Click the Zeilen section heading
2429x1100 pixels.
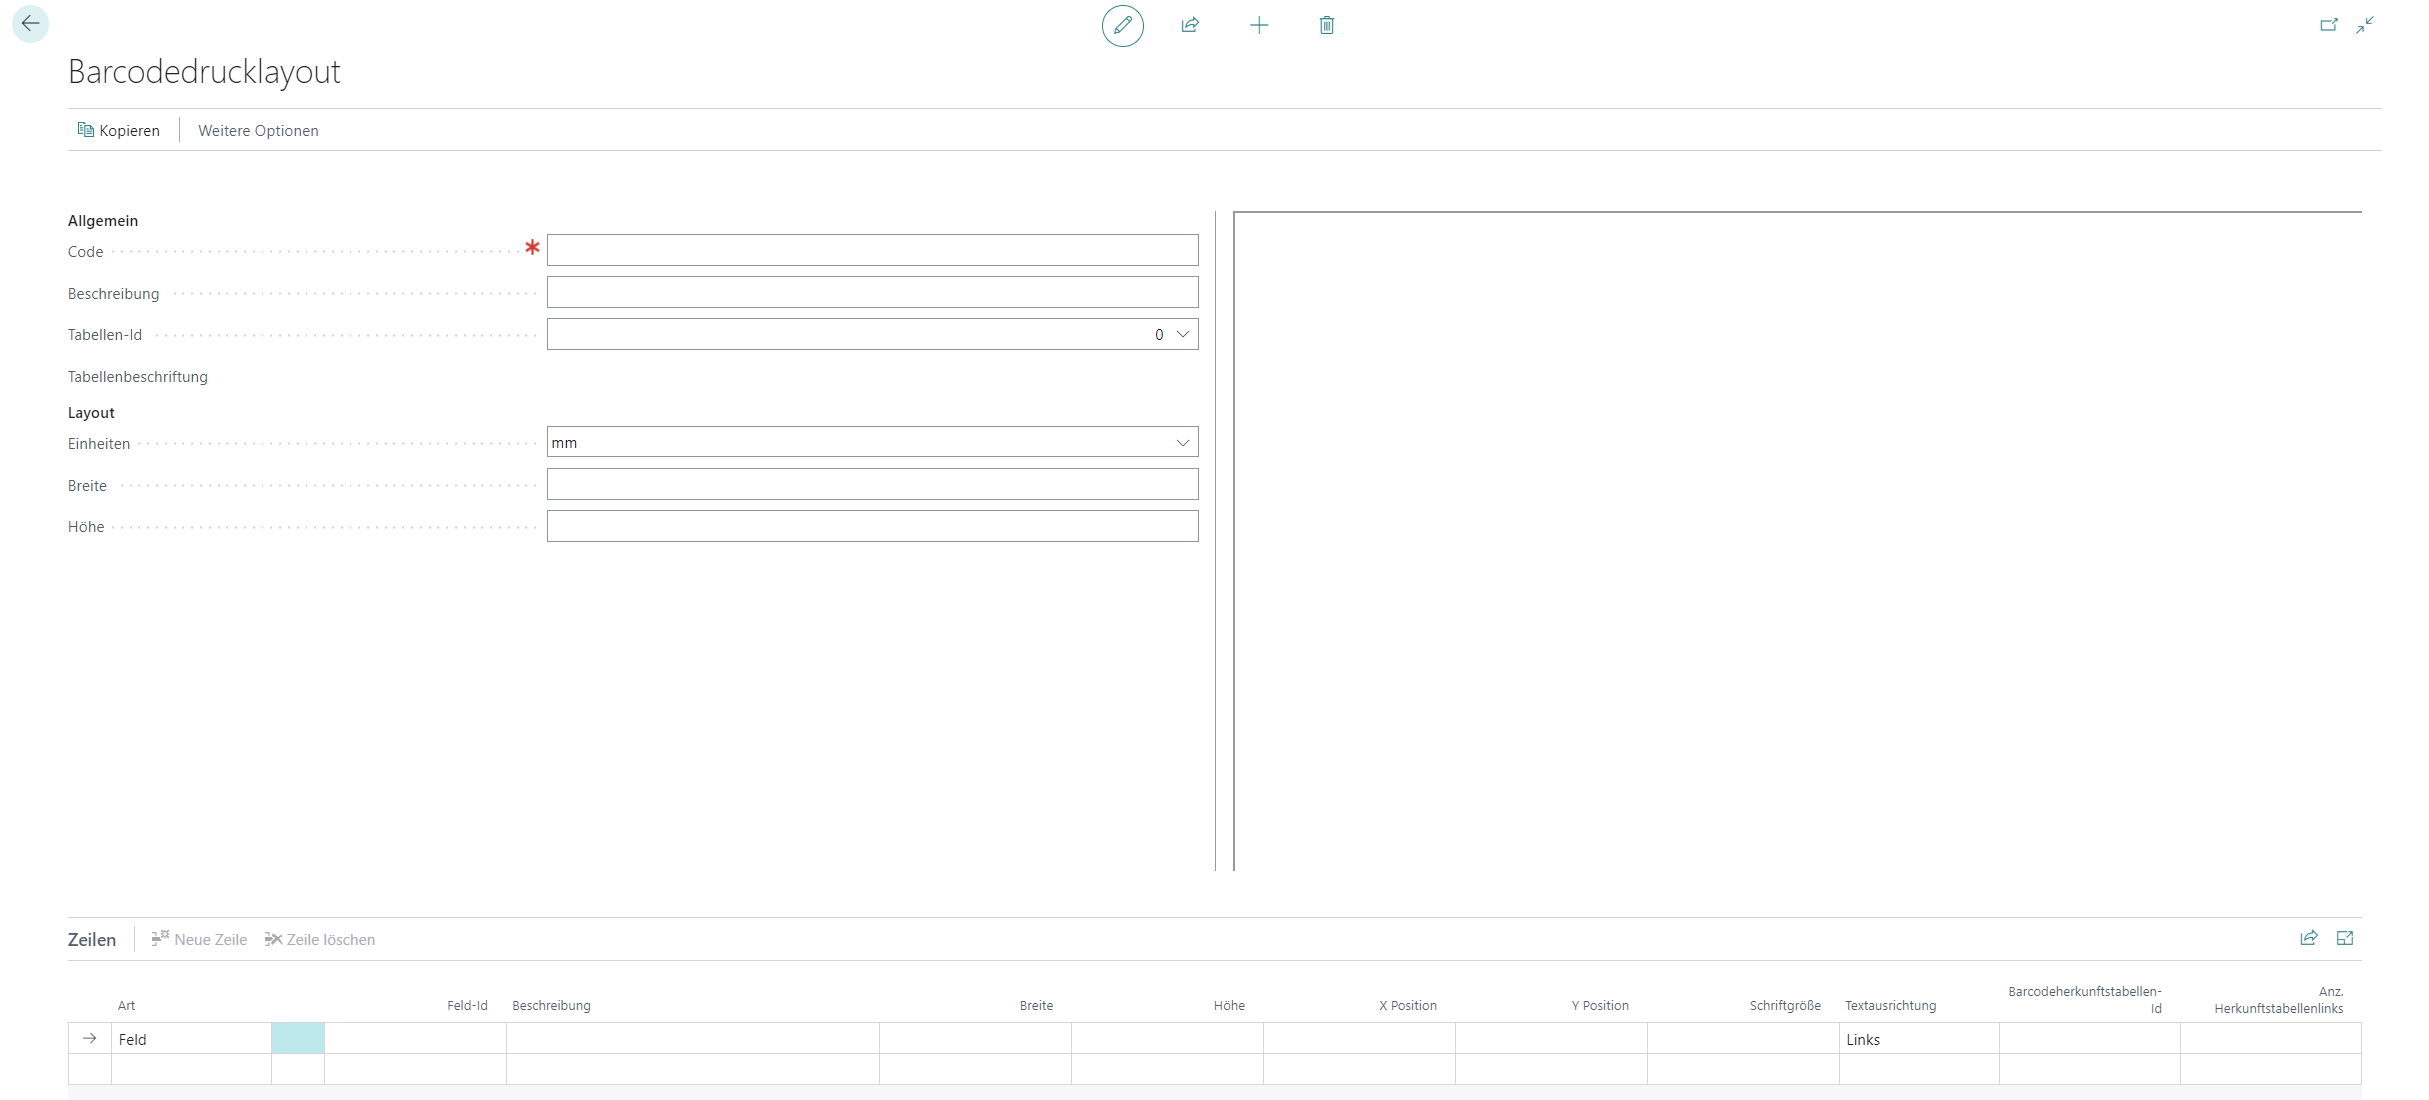pyautogui.click(x=92, y=939)
